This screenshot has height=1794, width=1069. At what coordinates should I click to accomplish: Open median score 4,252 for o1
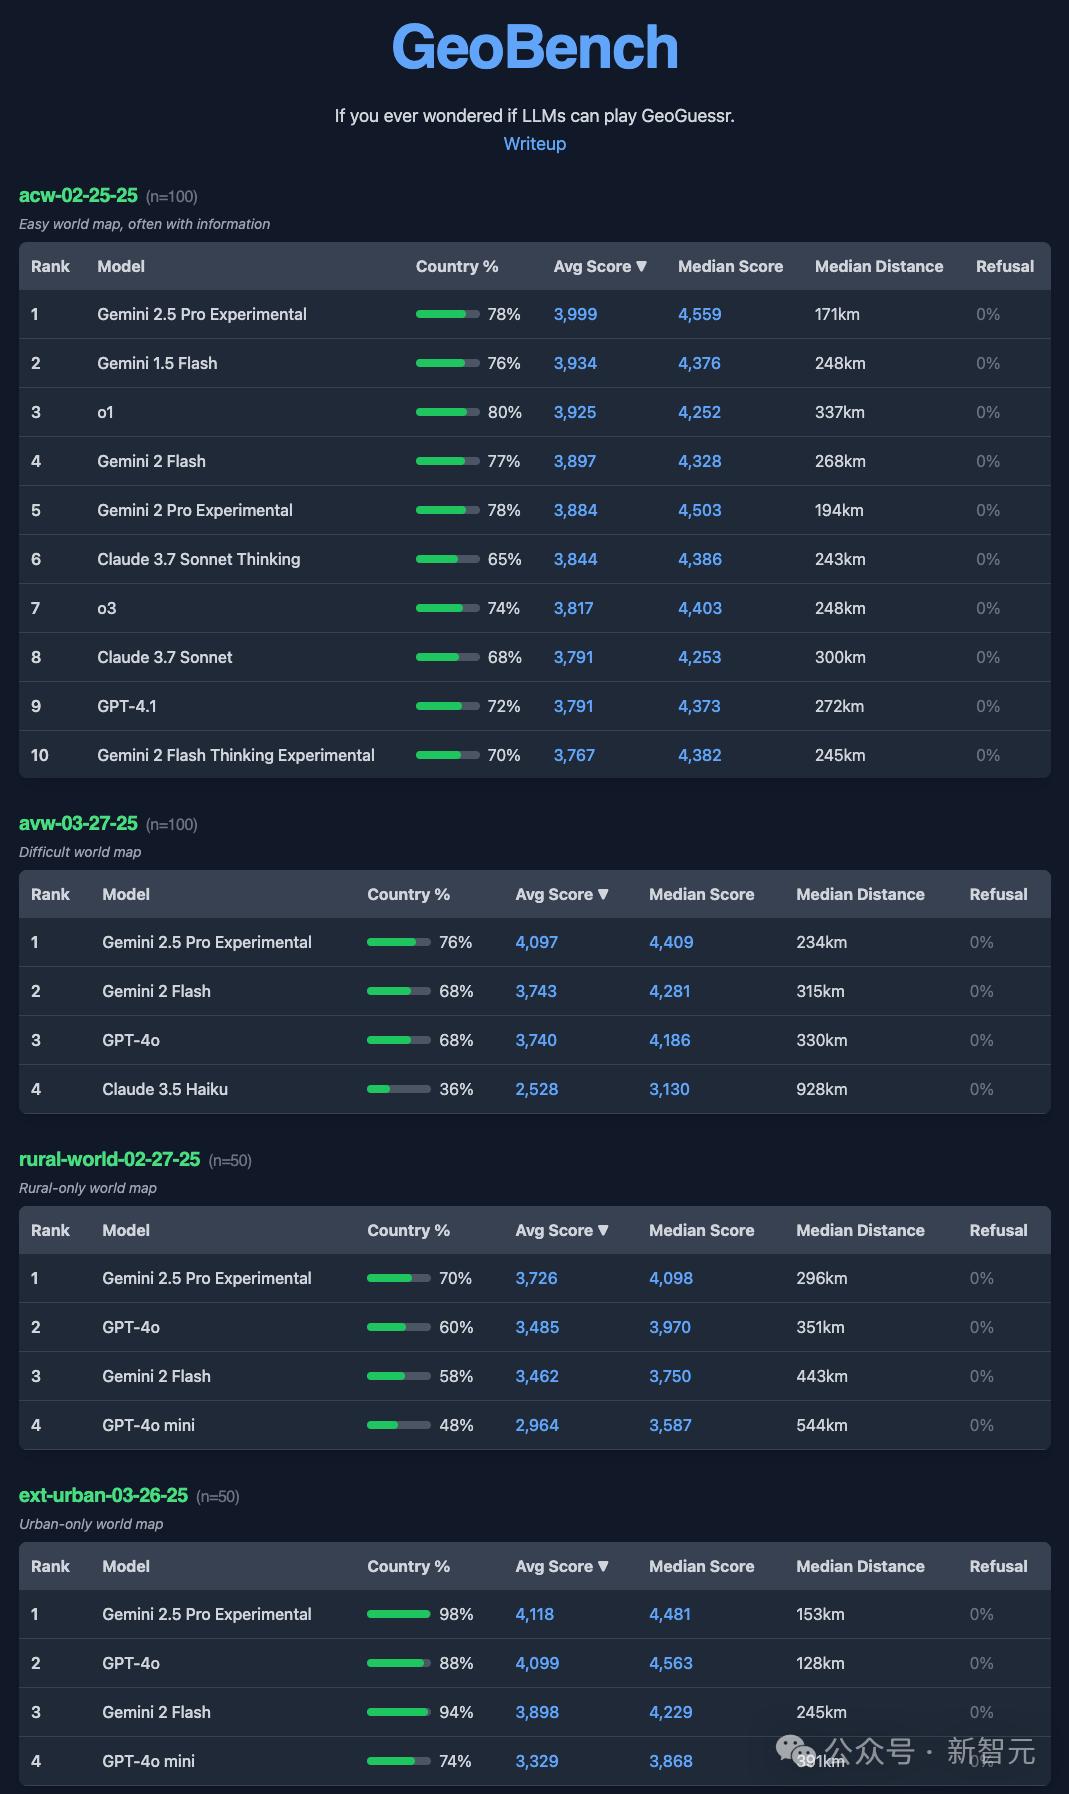pyautogui.click(x=699, y=412)
